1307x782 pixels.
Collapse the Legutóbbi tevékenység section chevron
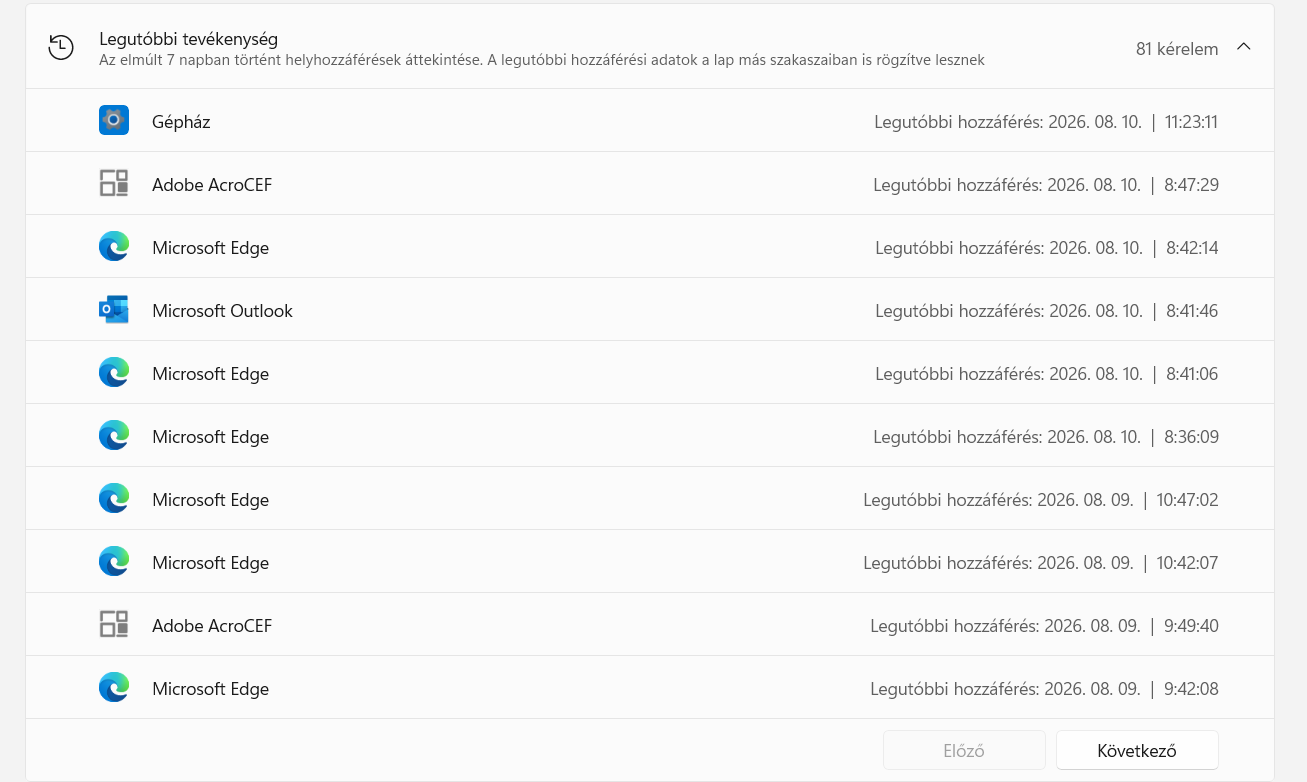[1244, 47]
